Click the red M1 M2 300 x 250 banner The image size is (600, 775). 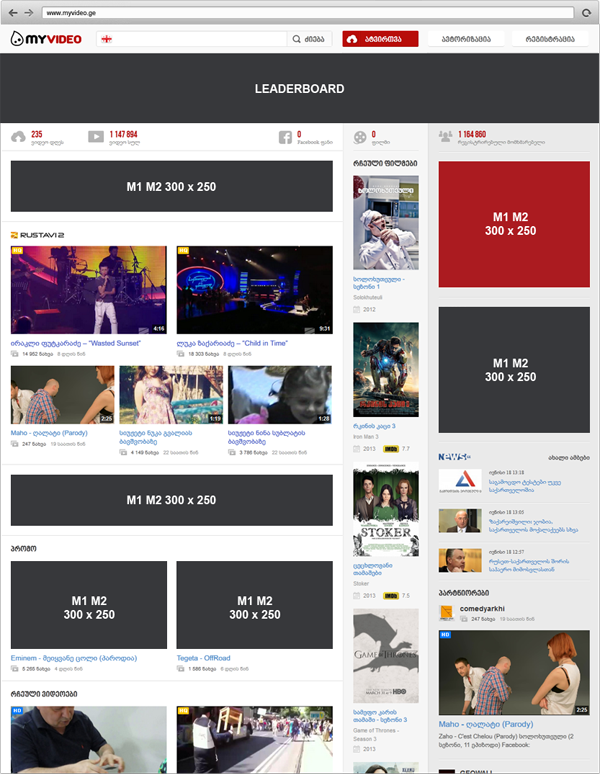click(x=513, y=223)
